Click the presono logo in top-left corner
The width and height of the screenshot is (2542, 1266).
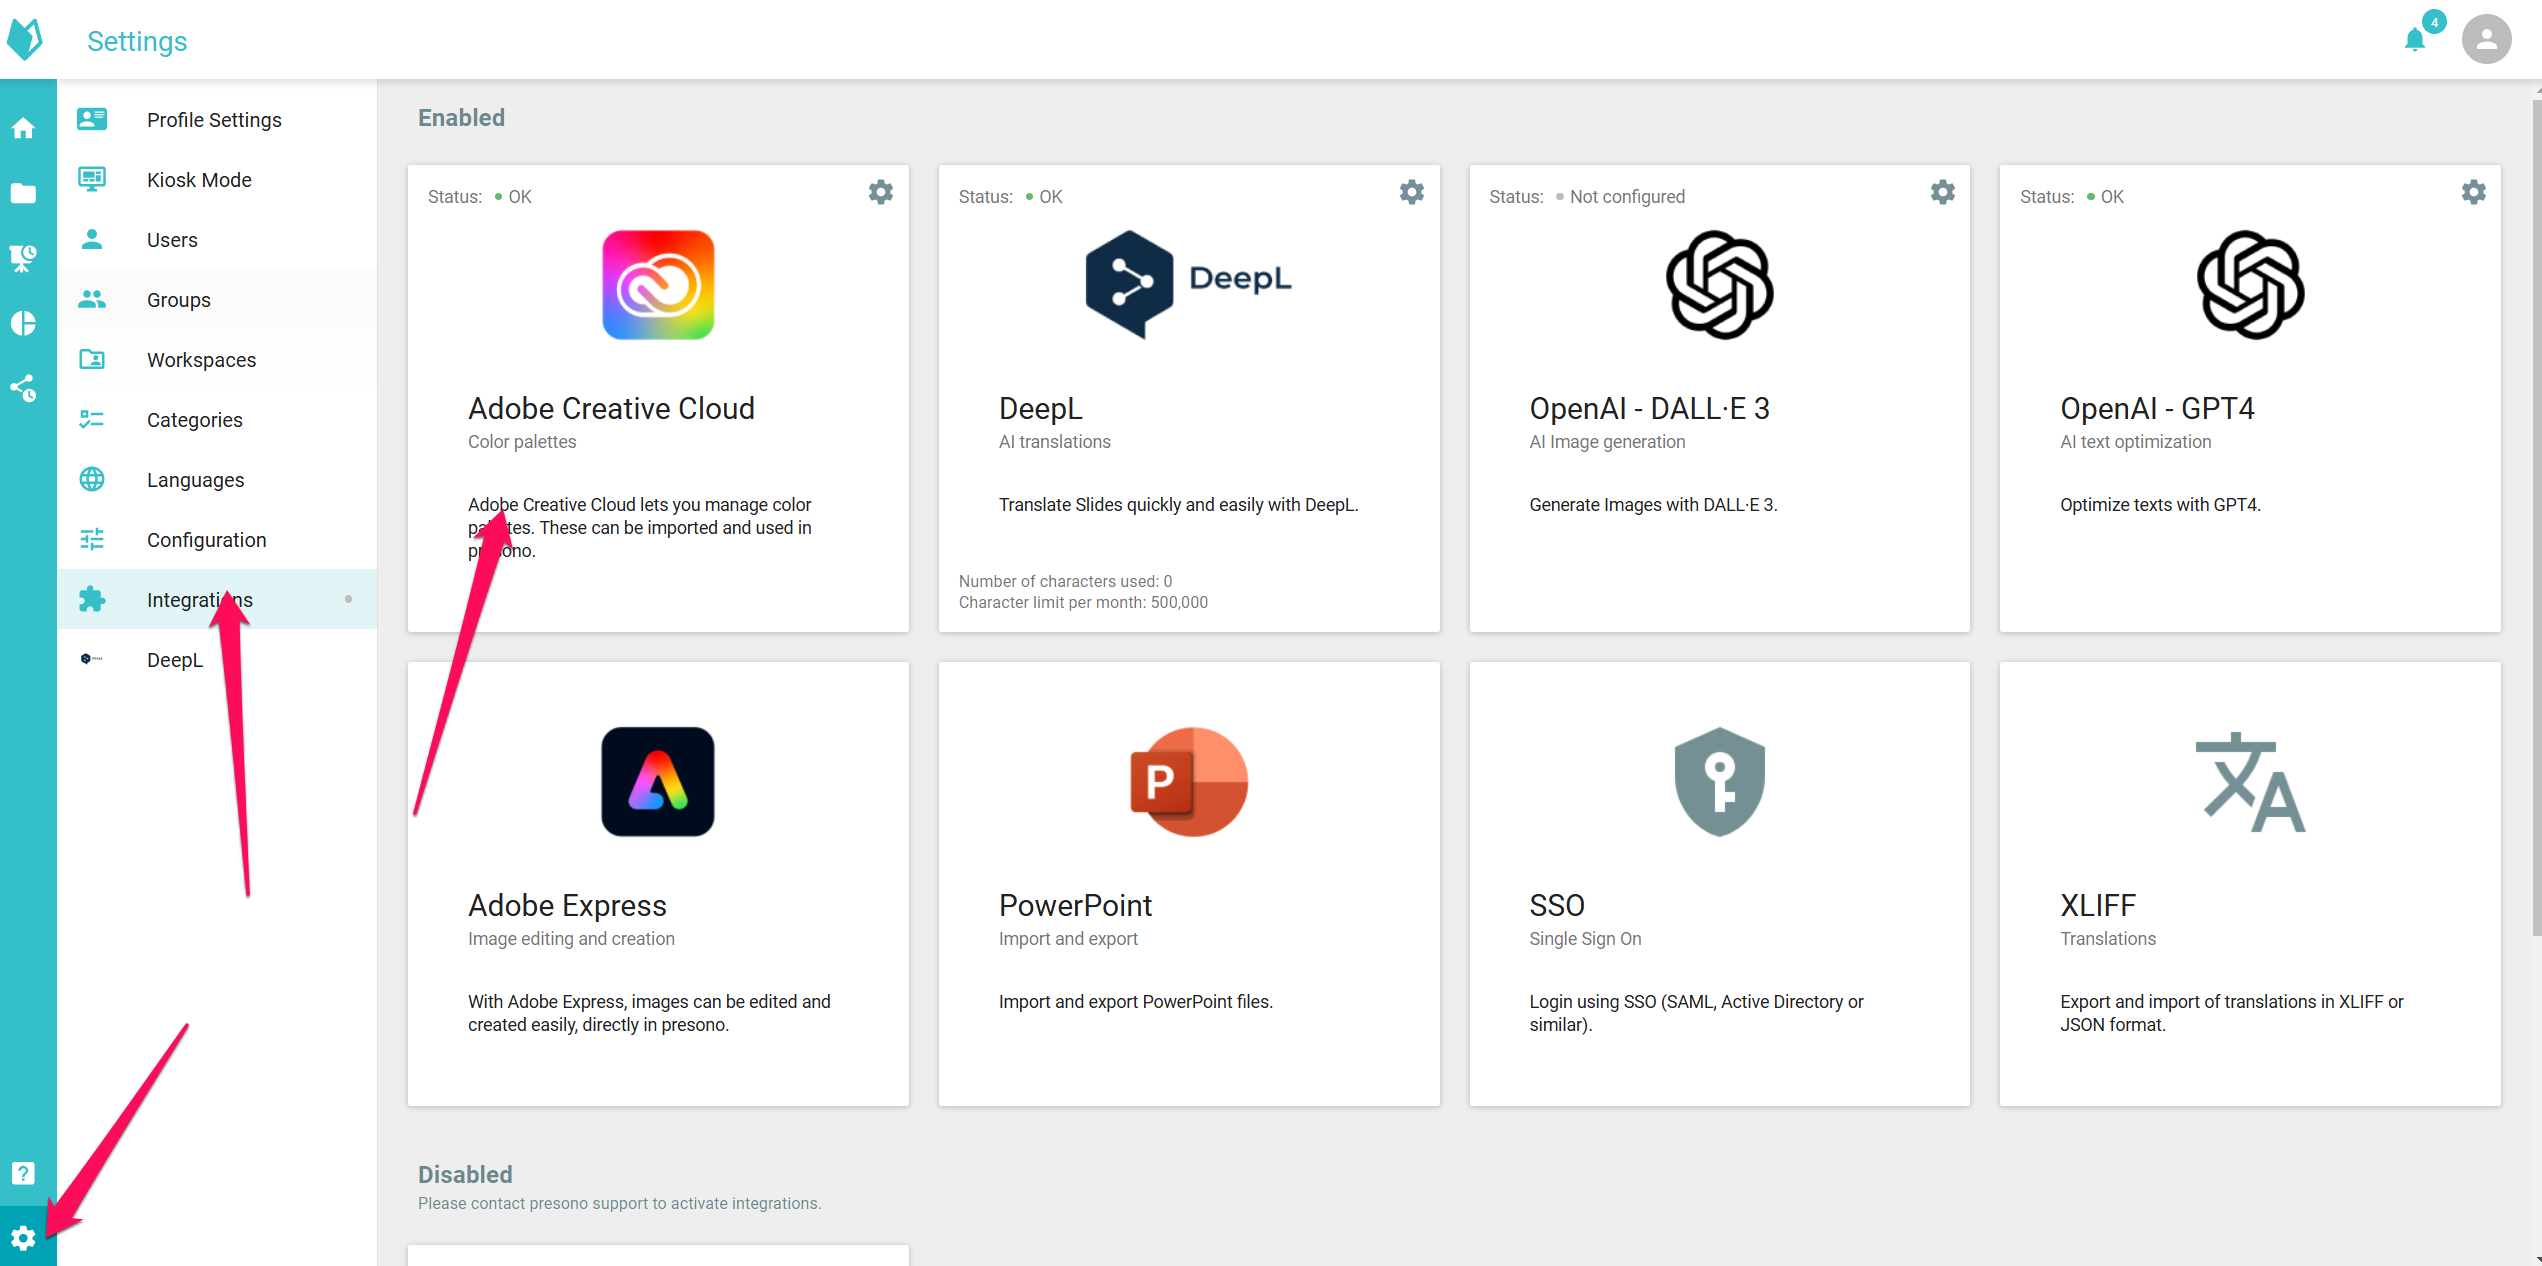(25, 39)
